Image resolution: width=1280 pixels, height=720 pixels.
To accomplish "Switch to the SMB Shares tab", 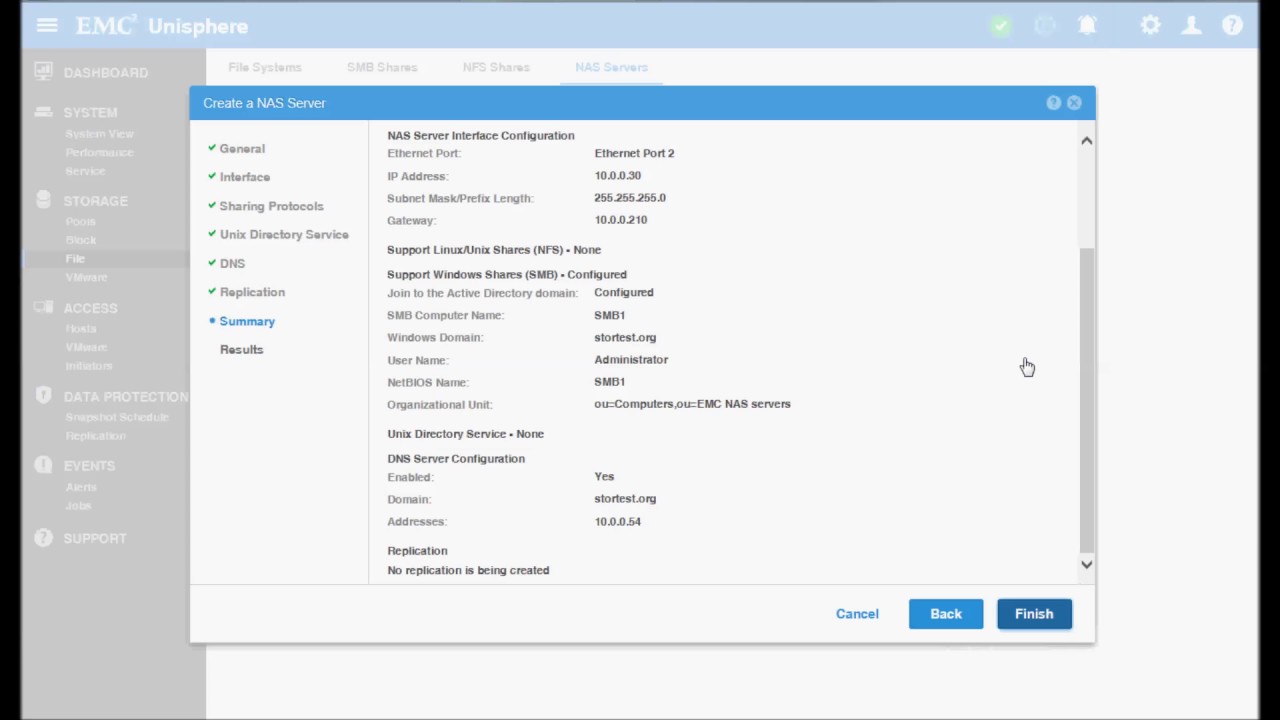I will pyautogui.click(x=382, y=67).
